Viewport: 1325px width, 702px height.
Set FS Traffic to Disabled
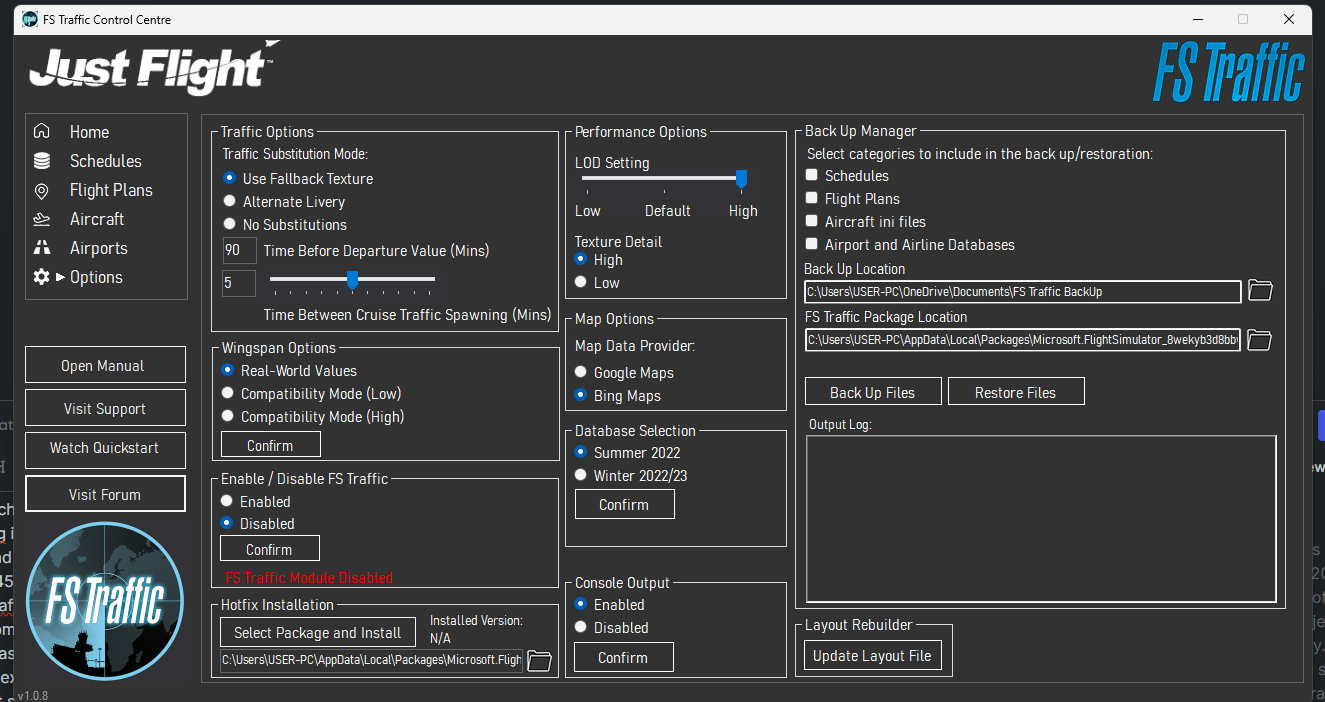[x=227, y=523]
